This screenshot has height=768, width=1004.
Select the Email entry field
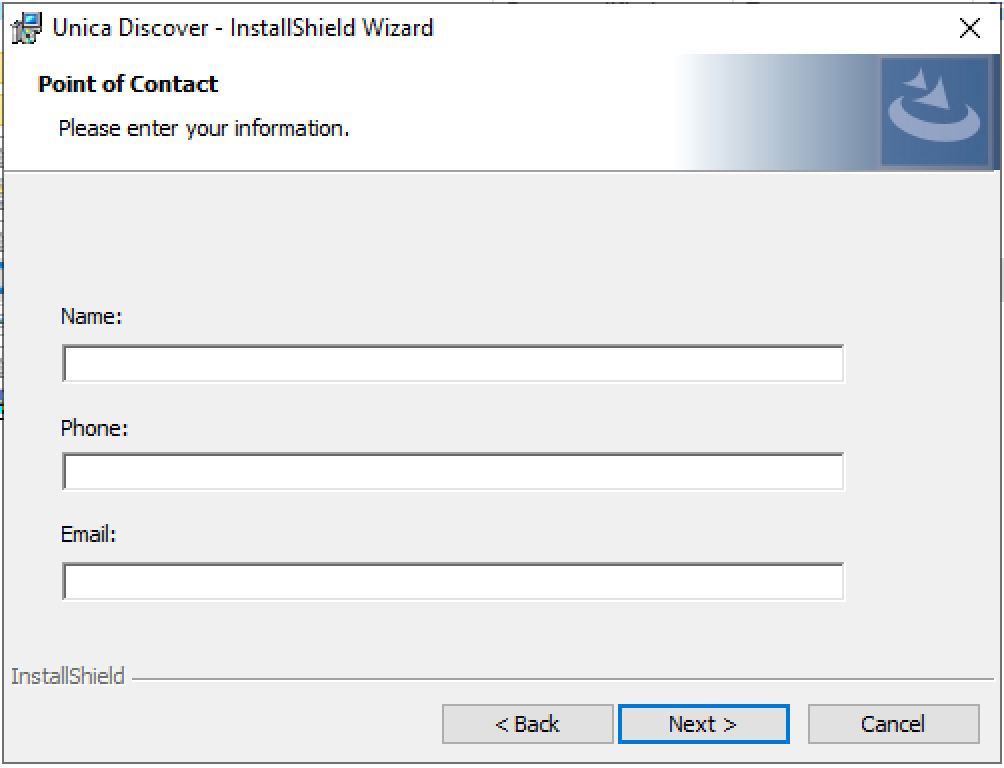pyautogui.click(x=453, y=581)
